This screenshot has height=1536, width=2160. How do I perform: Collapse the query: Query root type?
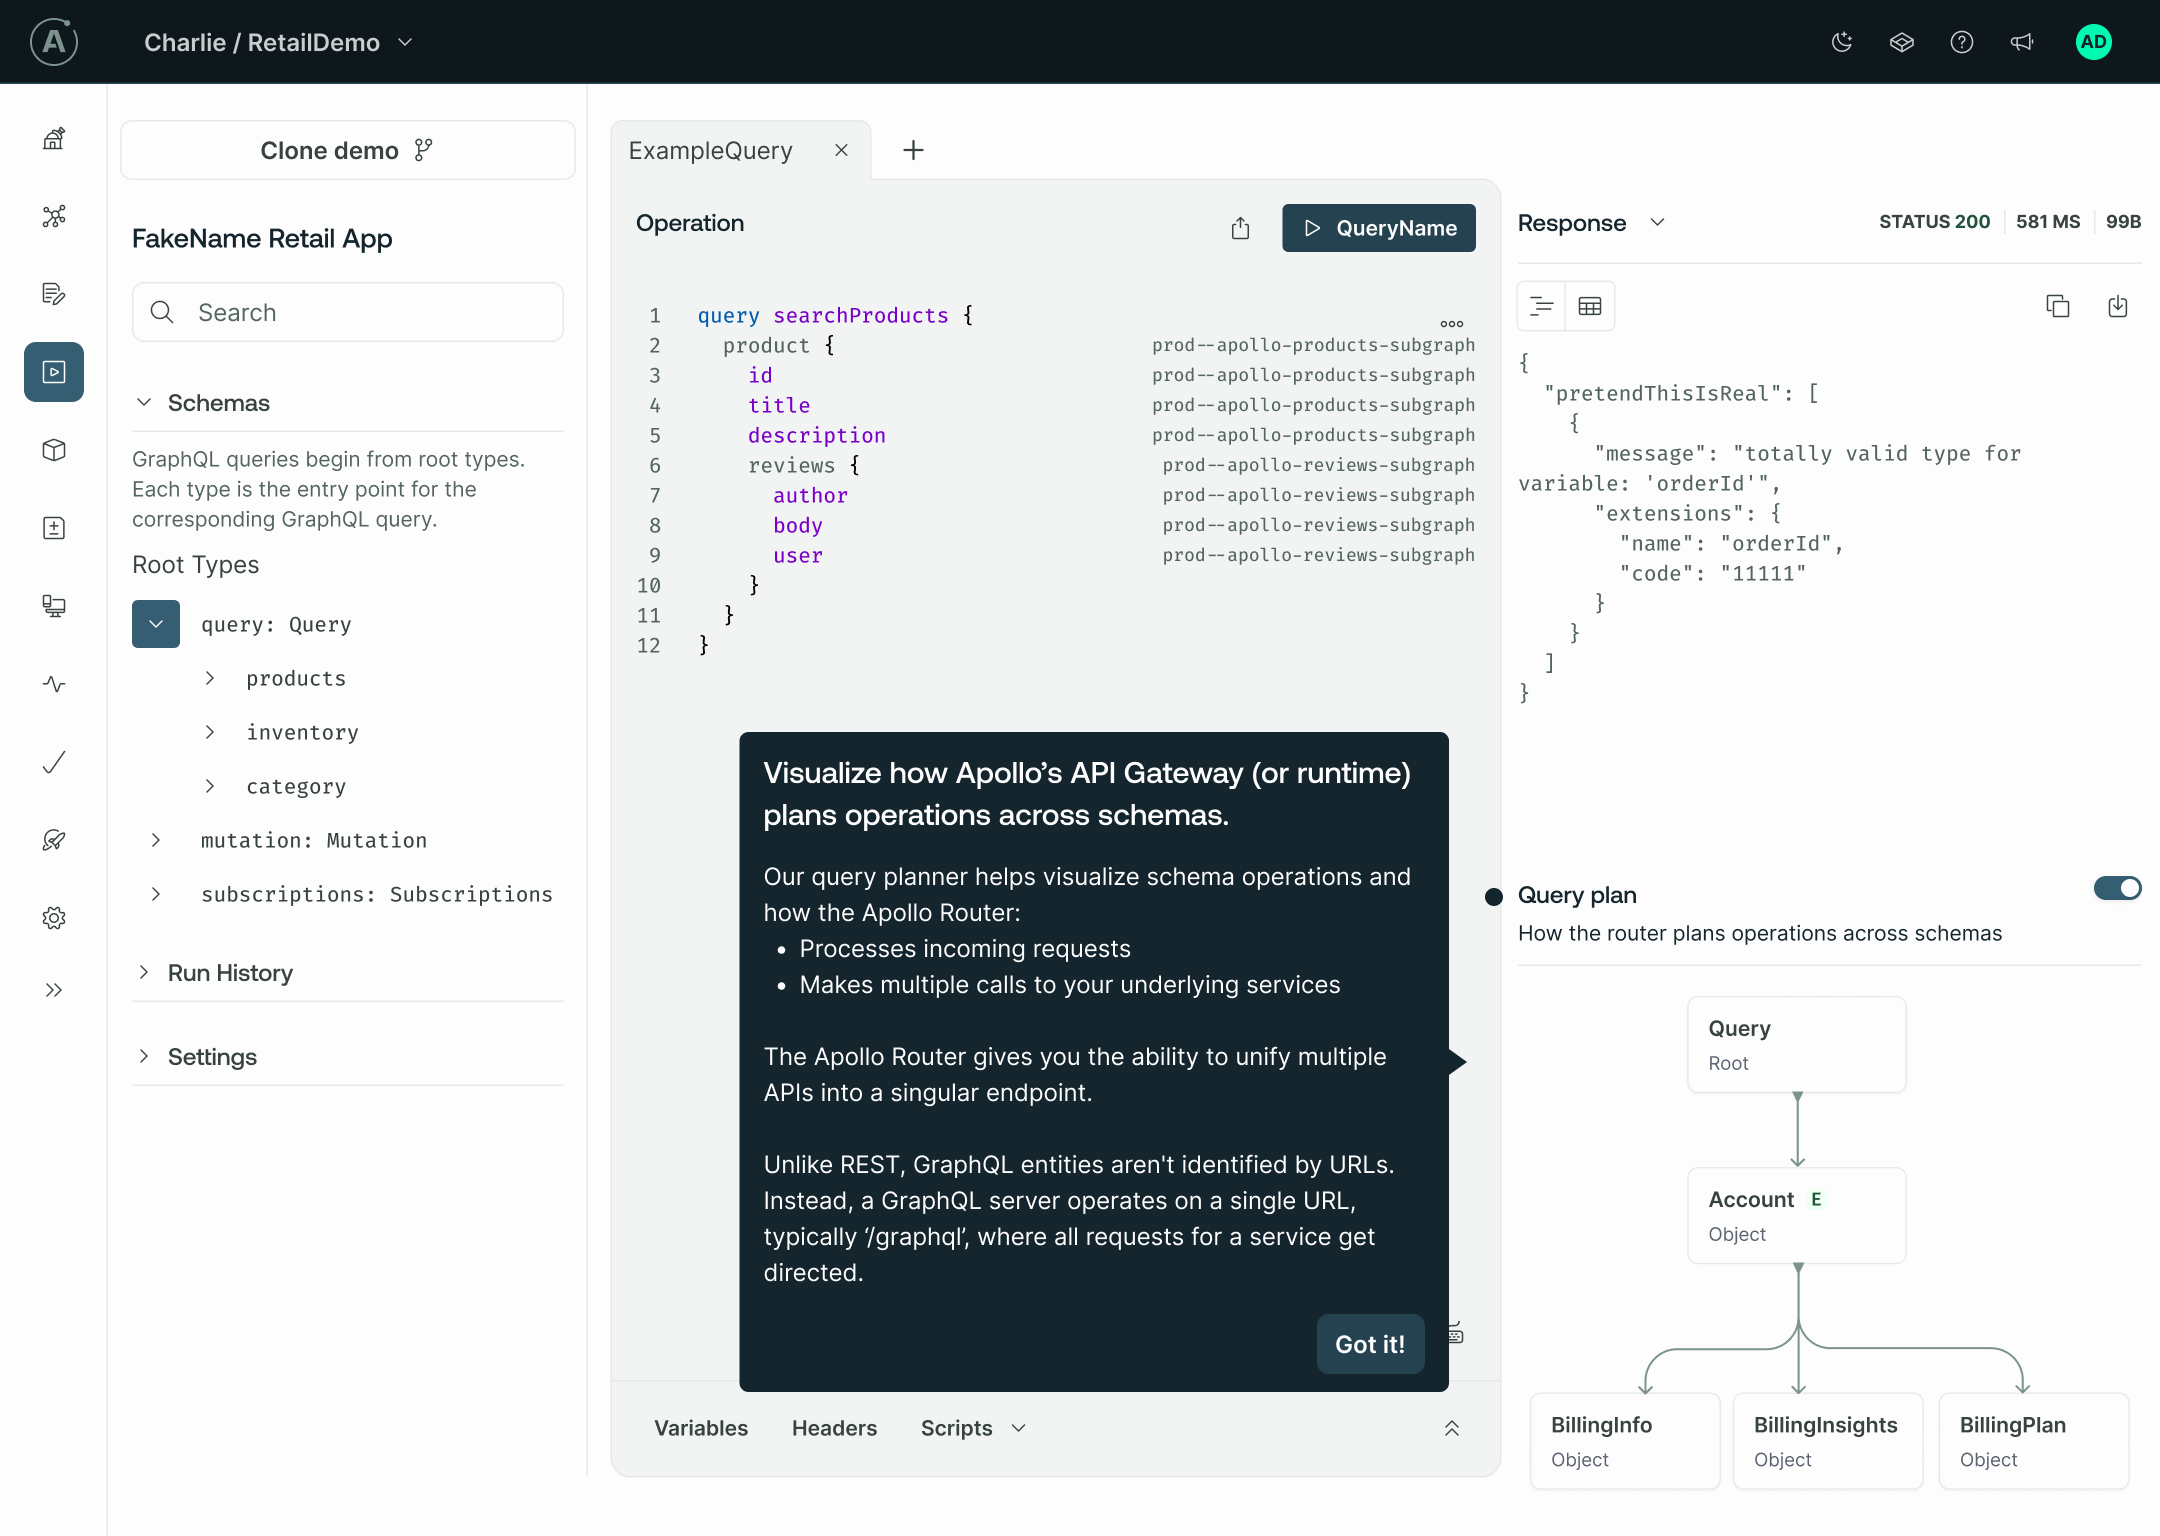pos(156,624)
